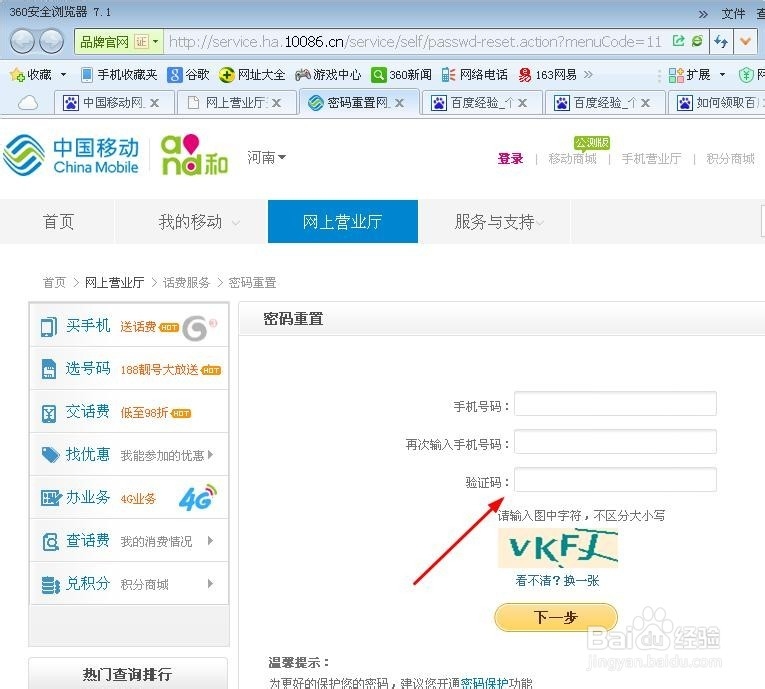
Task: Click 看不清?换一张 to refresh captcha
Action: 557,581
